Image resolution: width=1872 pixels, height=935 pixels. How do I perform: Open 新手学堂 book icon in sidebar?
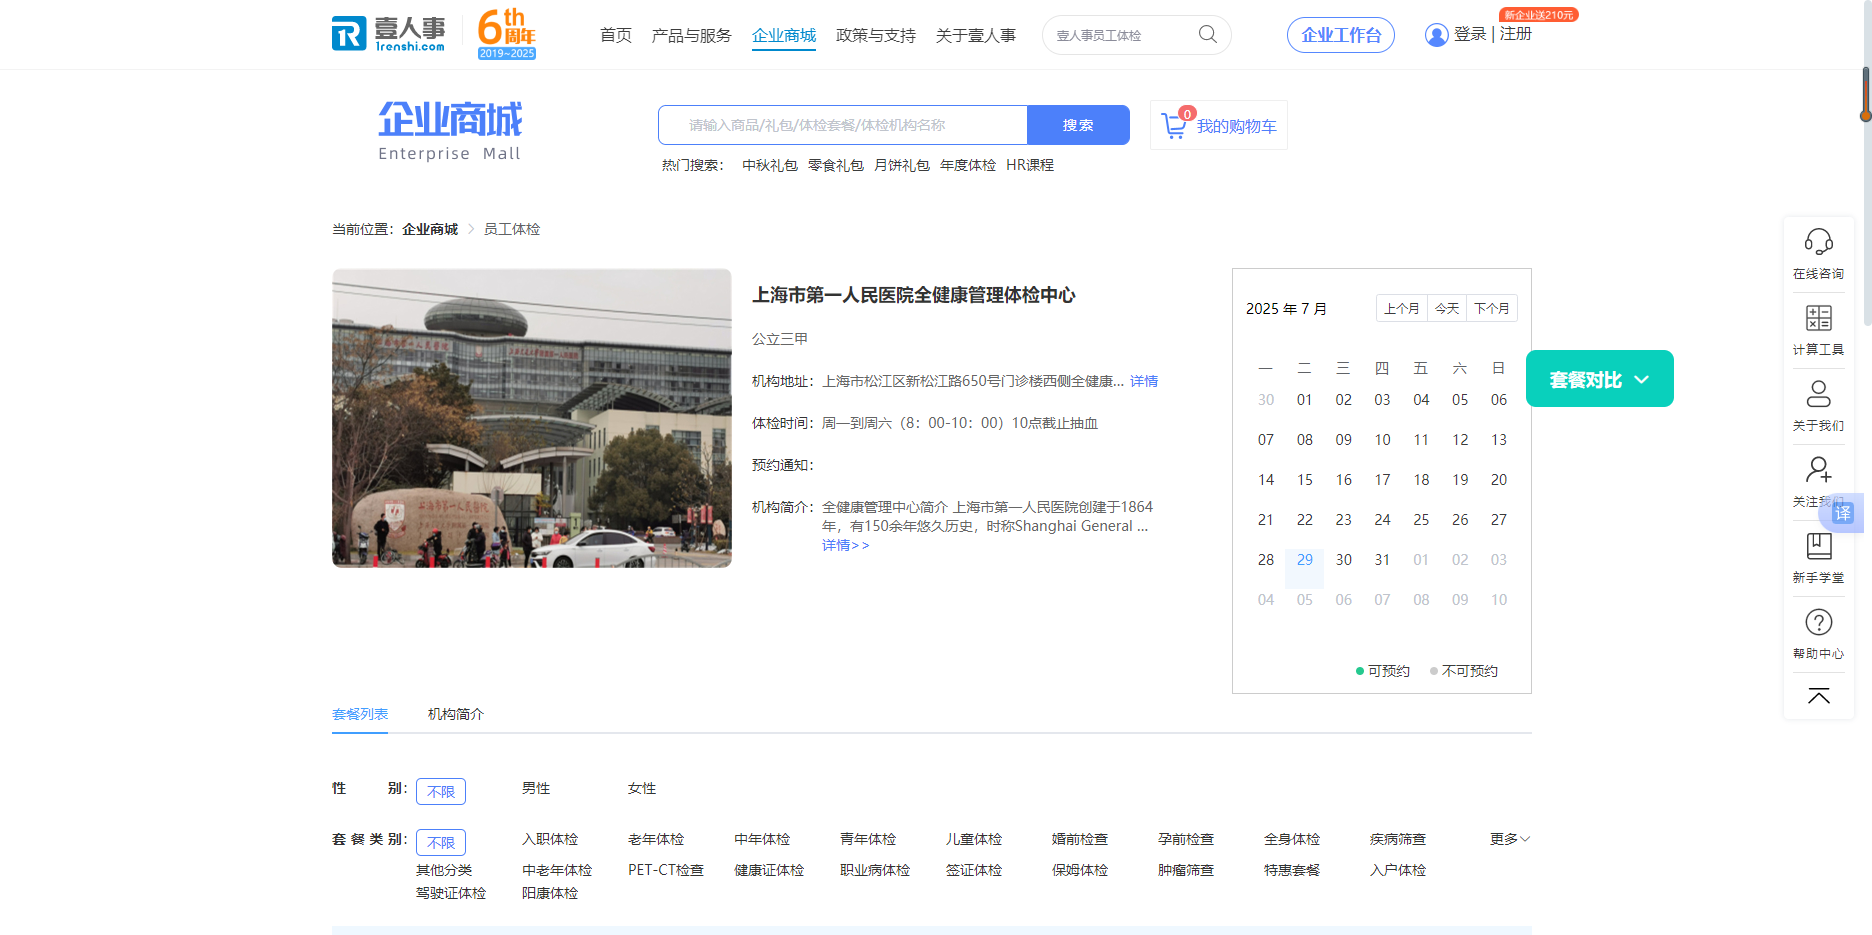1818,546
